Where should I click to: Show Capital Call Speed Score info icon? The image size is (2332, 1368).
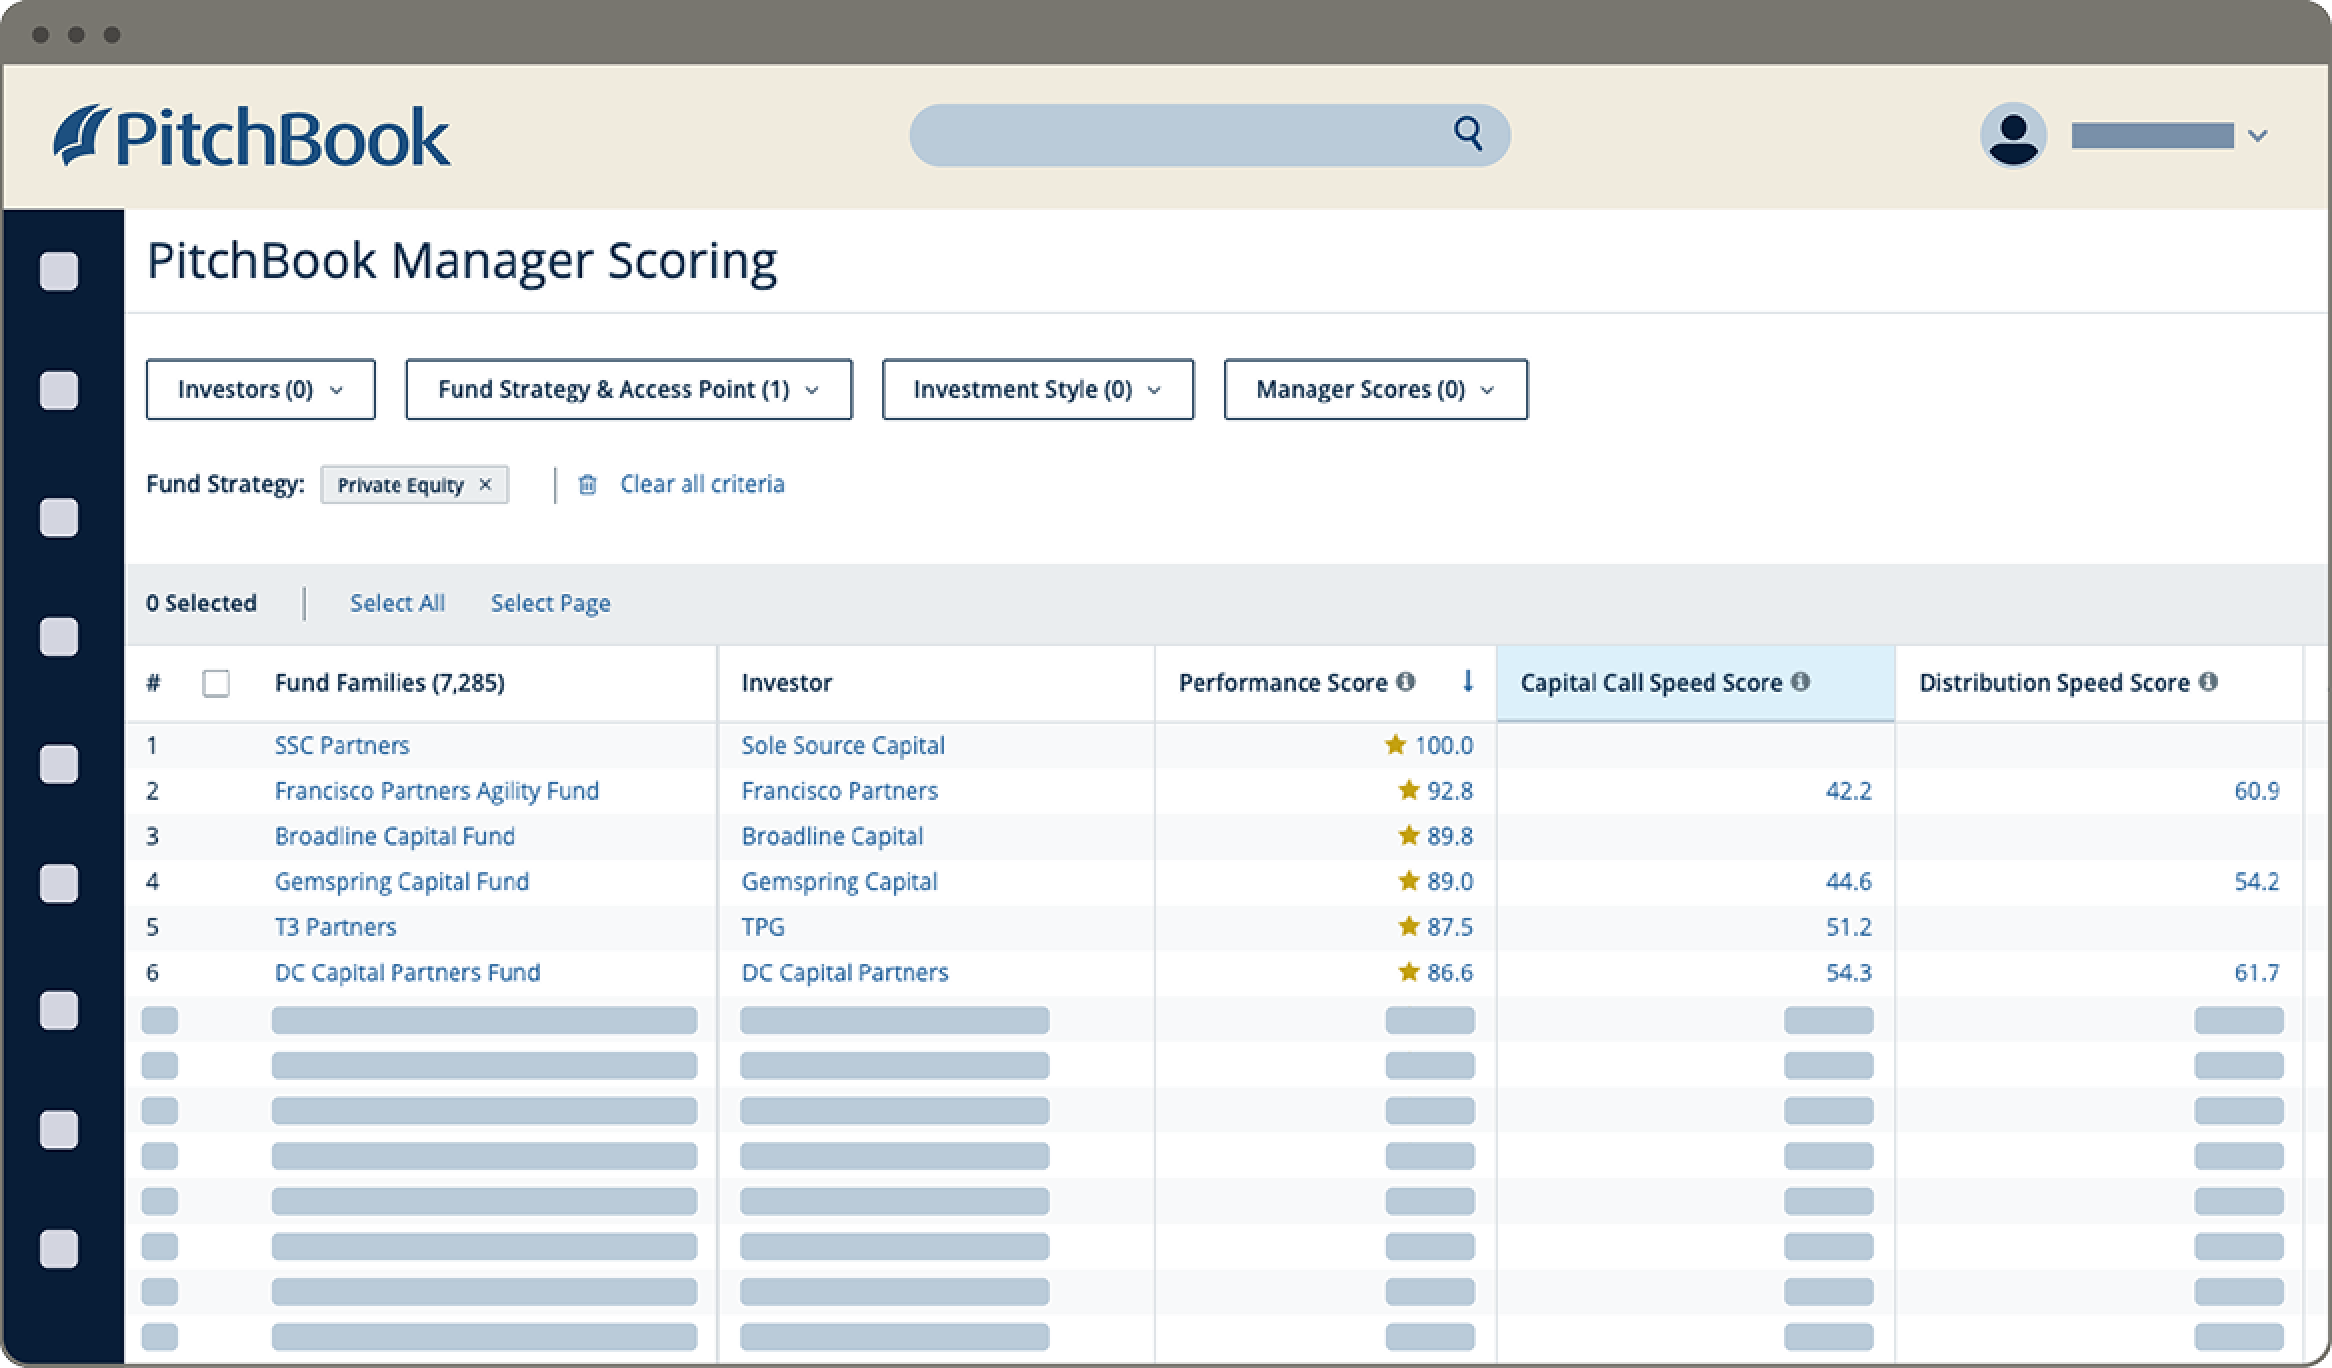pyautogui.click(x=1800, y=682)
